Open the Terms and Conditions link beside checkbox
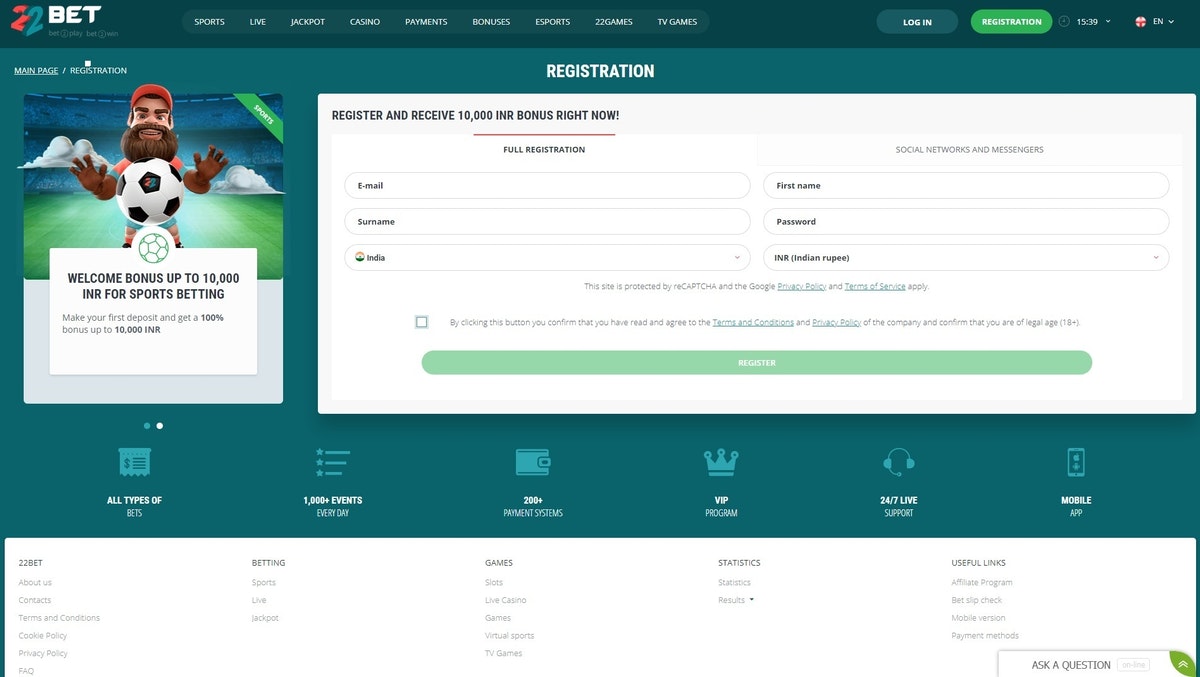This screenshot has width=1200, height=677. (x=753, y=323)
